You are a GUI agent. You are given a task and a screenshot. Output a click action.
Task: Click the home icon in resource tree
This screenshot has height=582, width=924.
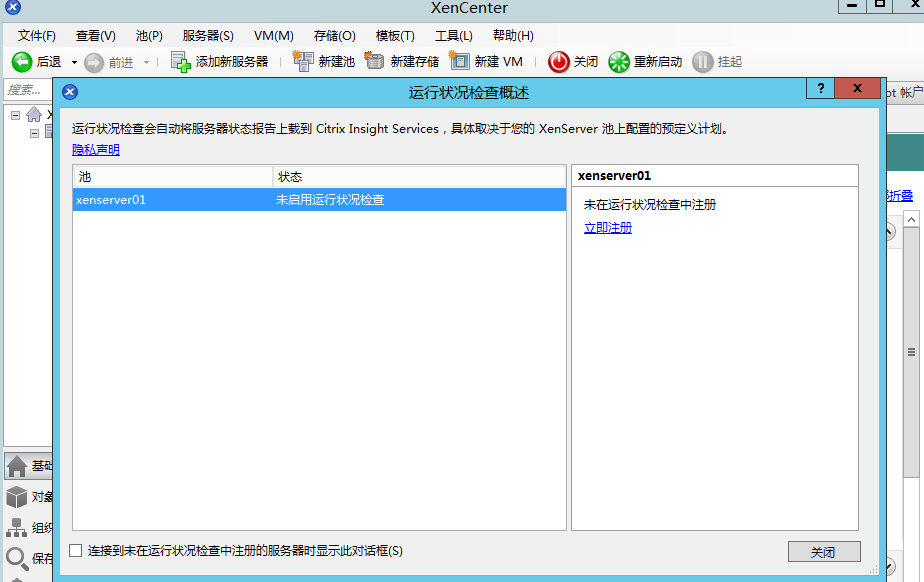34,114
